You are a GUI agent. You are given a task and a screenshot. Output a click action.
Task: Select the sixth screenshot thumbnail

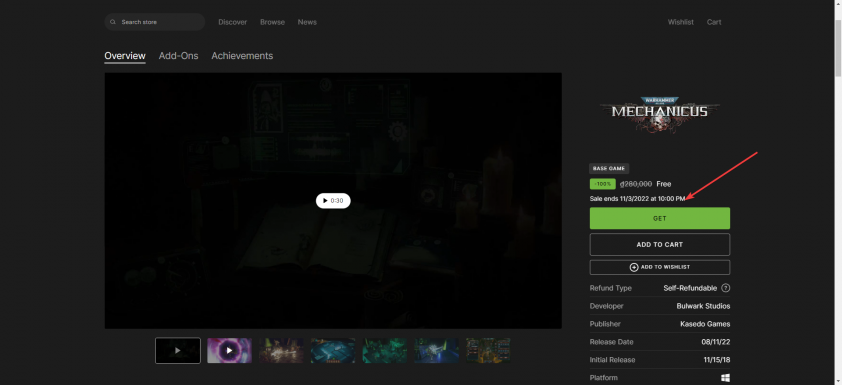coord(436,351)
